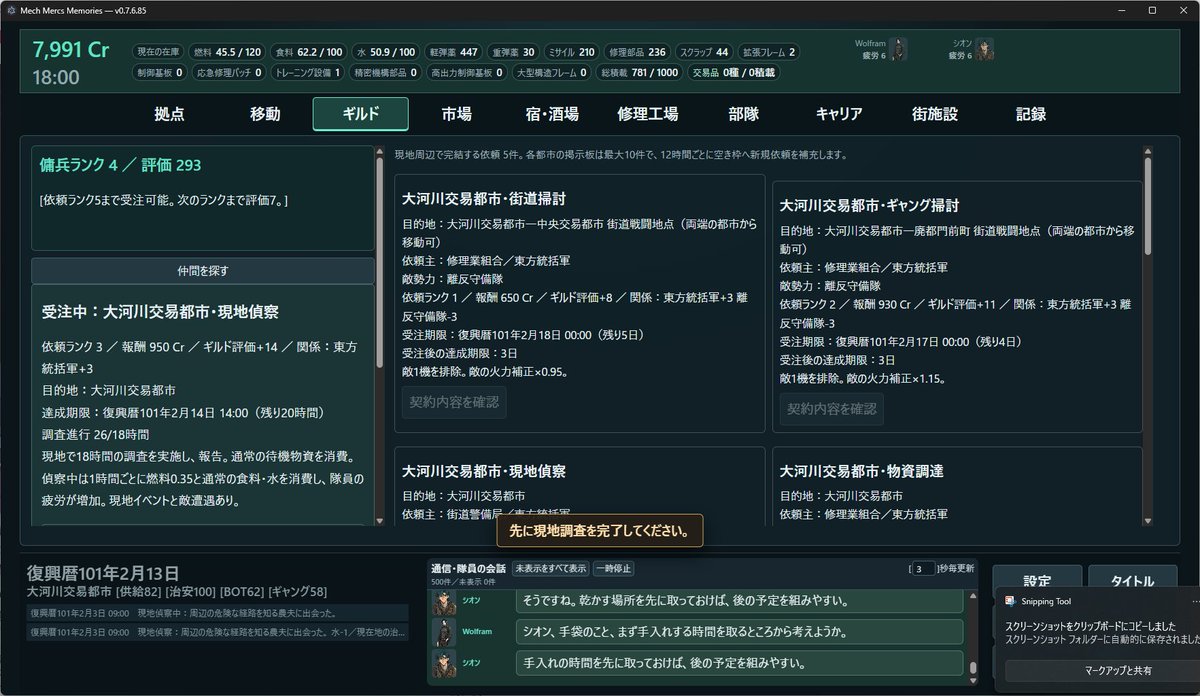Click 契約内容を確認 on the ギャング掃討 card
The height and width of the screenshot is (696, 1200).
click(x=832, y=409)
